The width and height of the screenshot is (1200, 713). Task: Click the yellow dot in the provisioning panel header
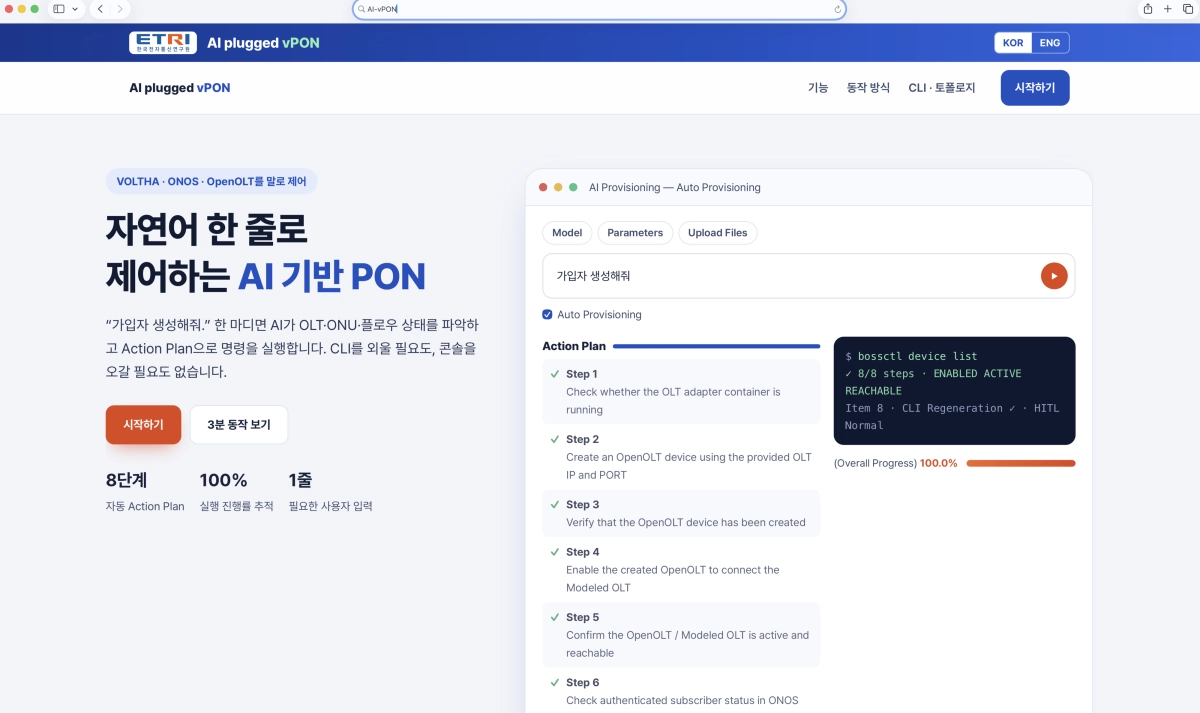(558, 187)
